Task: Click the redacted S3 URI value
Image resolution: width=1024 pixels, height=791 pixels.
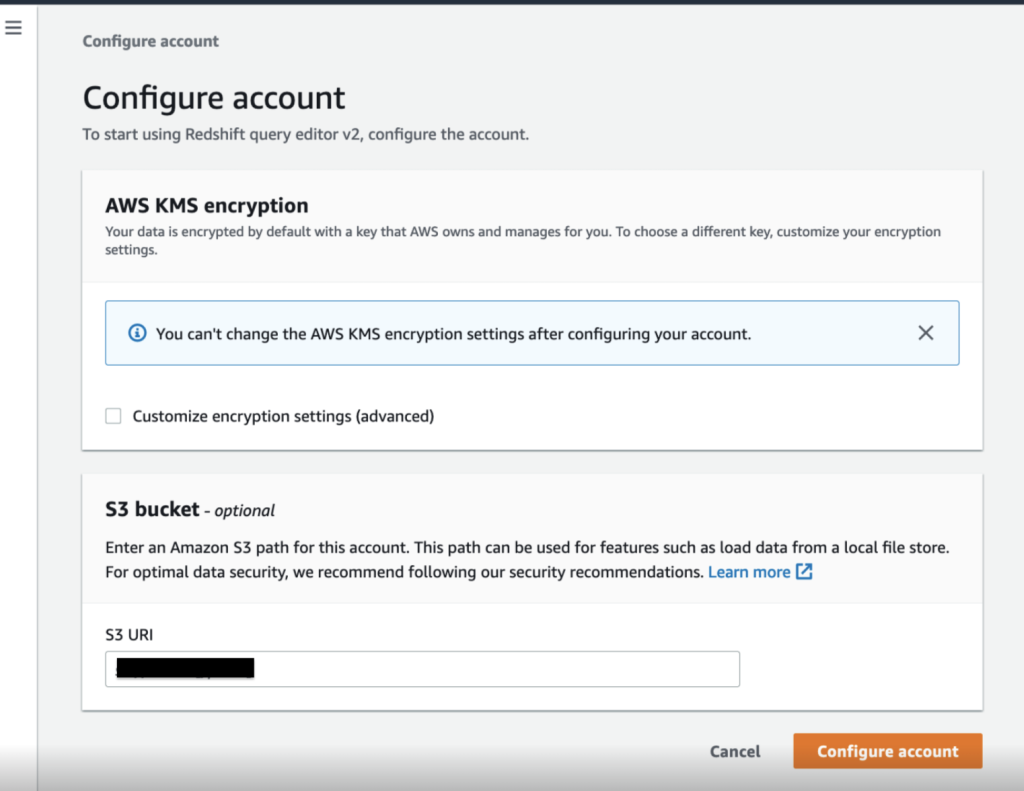Action: (x=185, y=668)
